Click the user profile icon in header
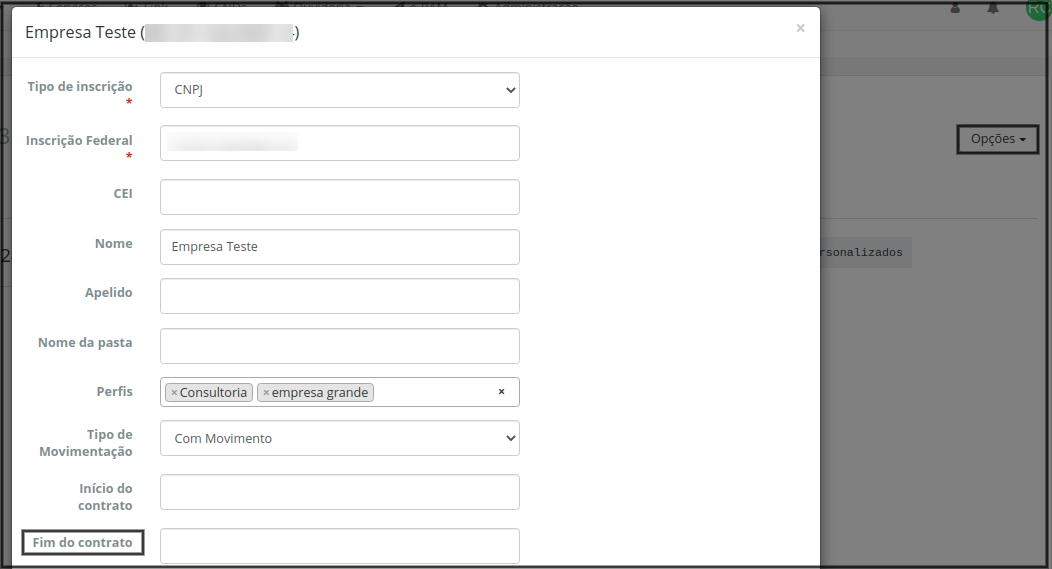 coord(955,7)
